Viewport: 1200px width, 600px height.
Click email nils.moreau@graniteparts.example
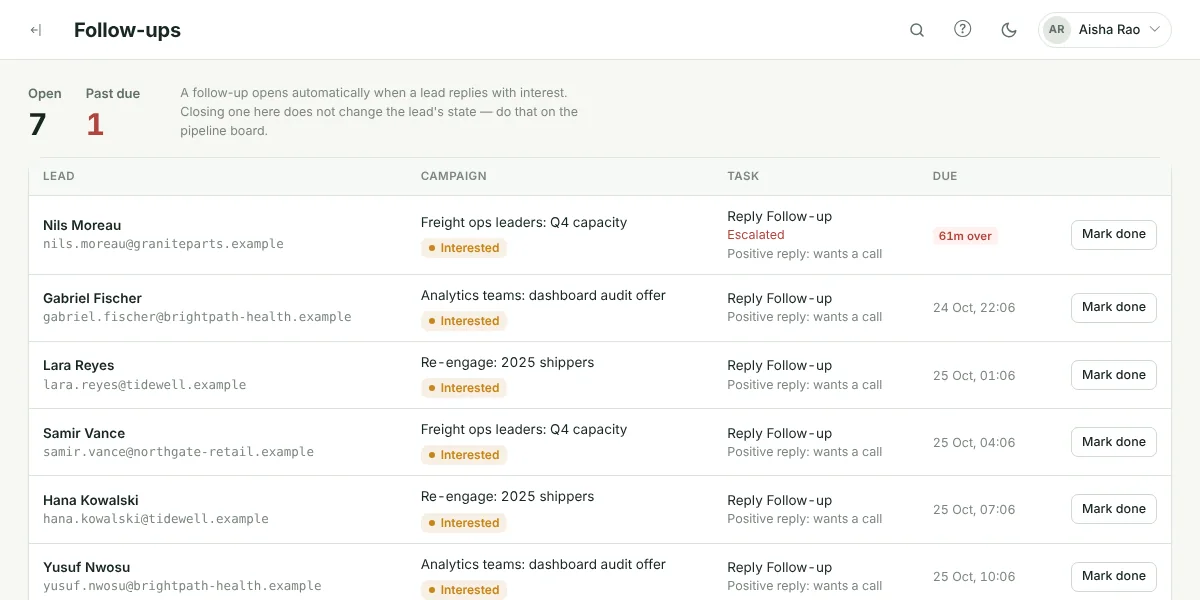[163, 244]
